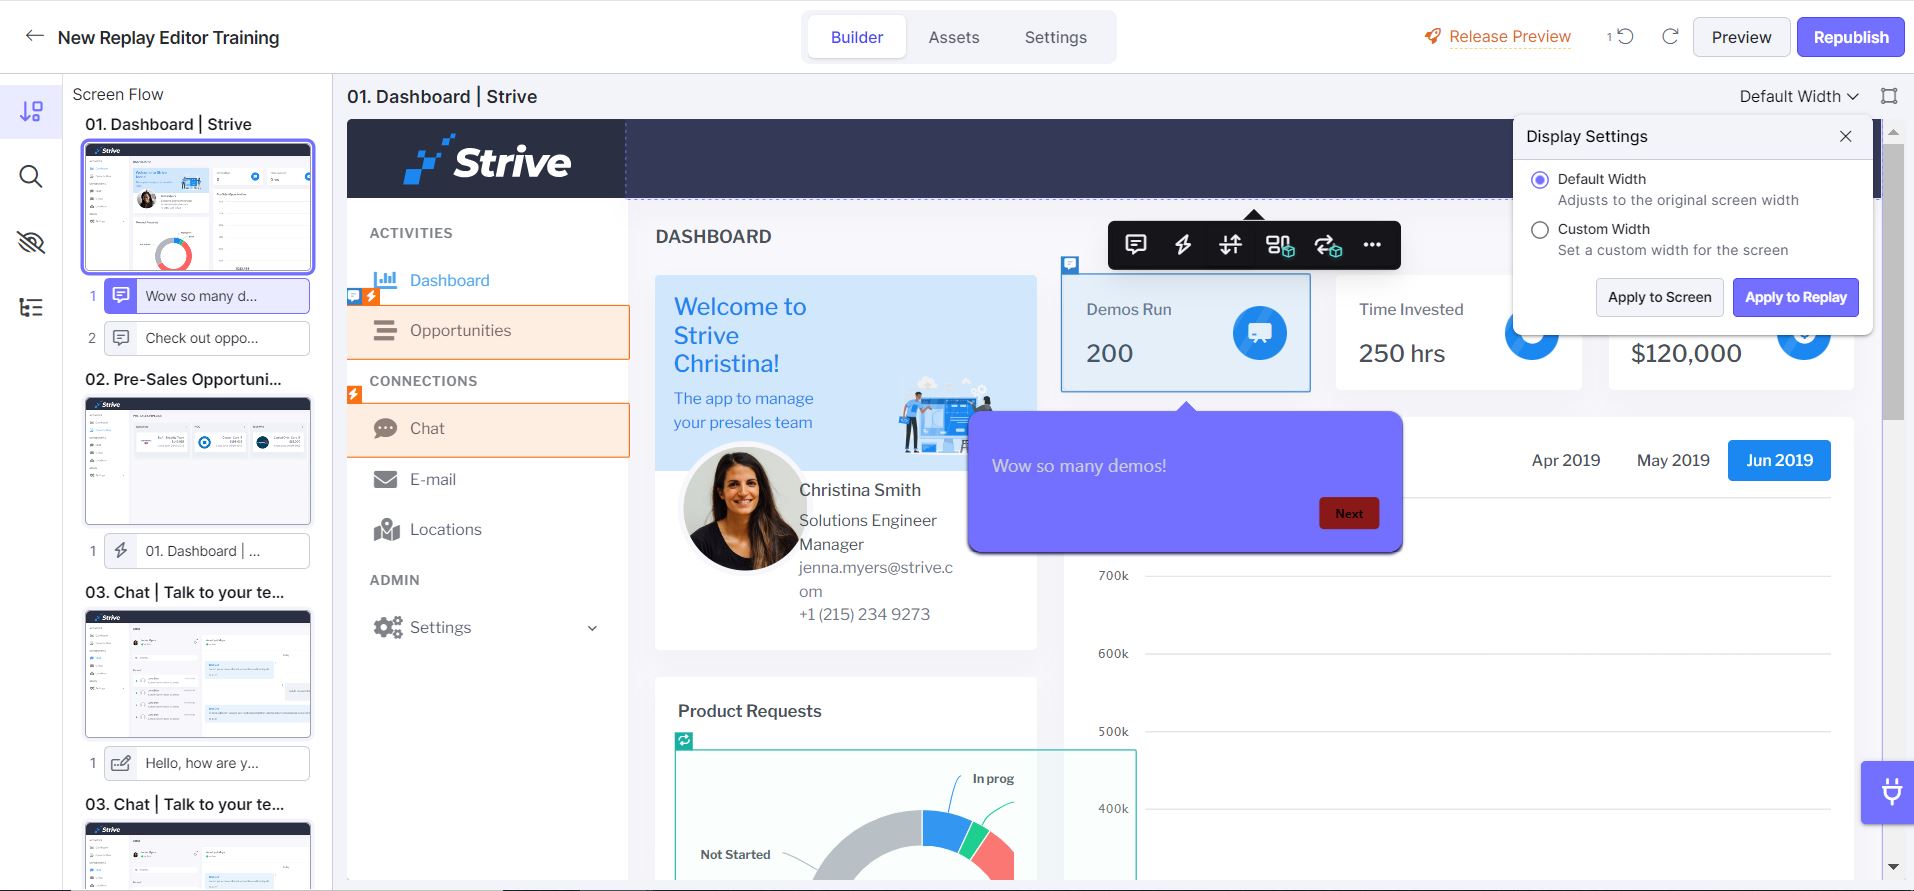The image size is (1914, 891).
Task: Select the '01. Dashboard | ...' event step
Action: coord(207,551)
